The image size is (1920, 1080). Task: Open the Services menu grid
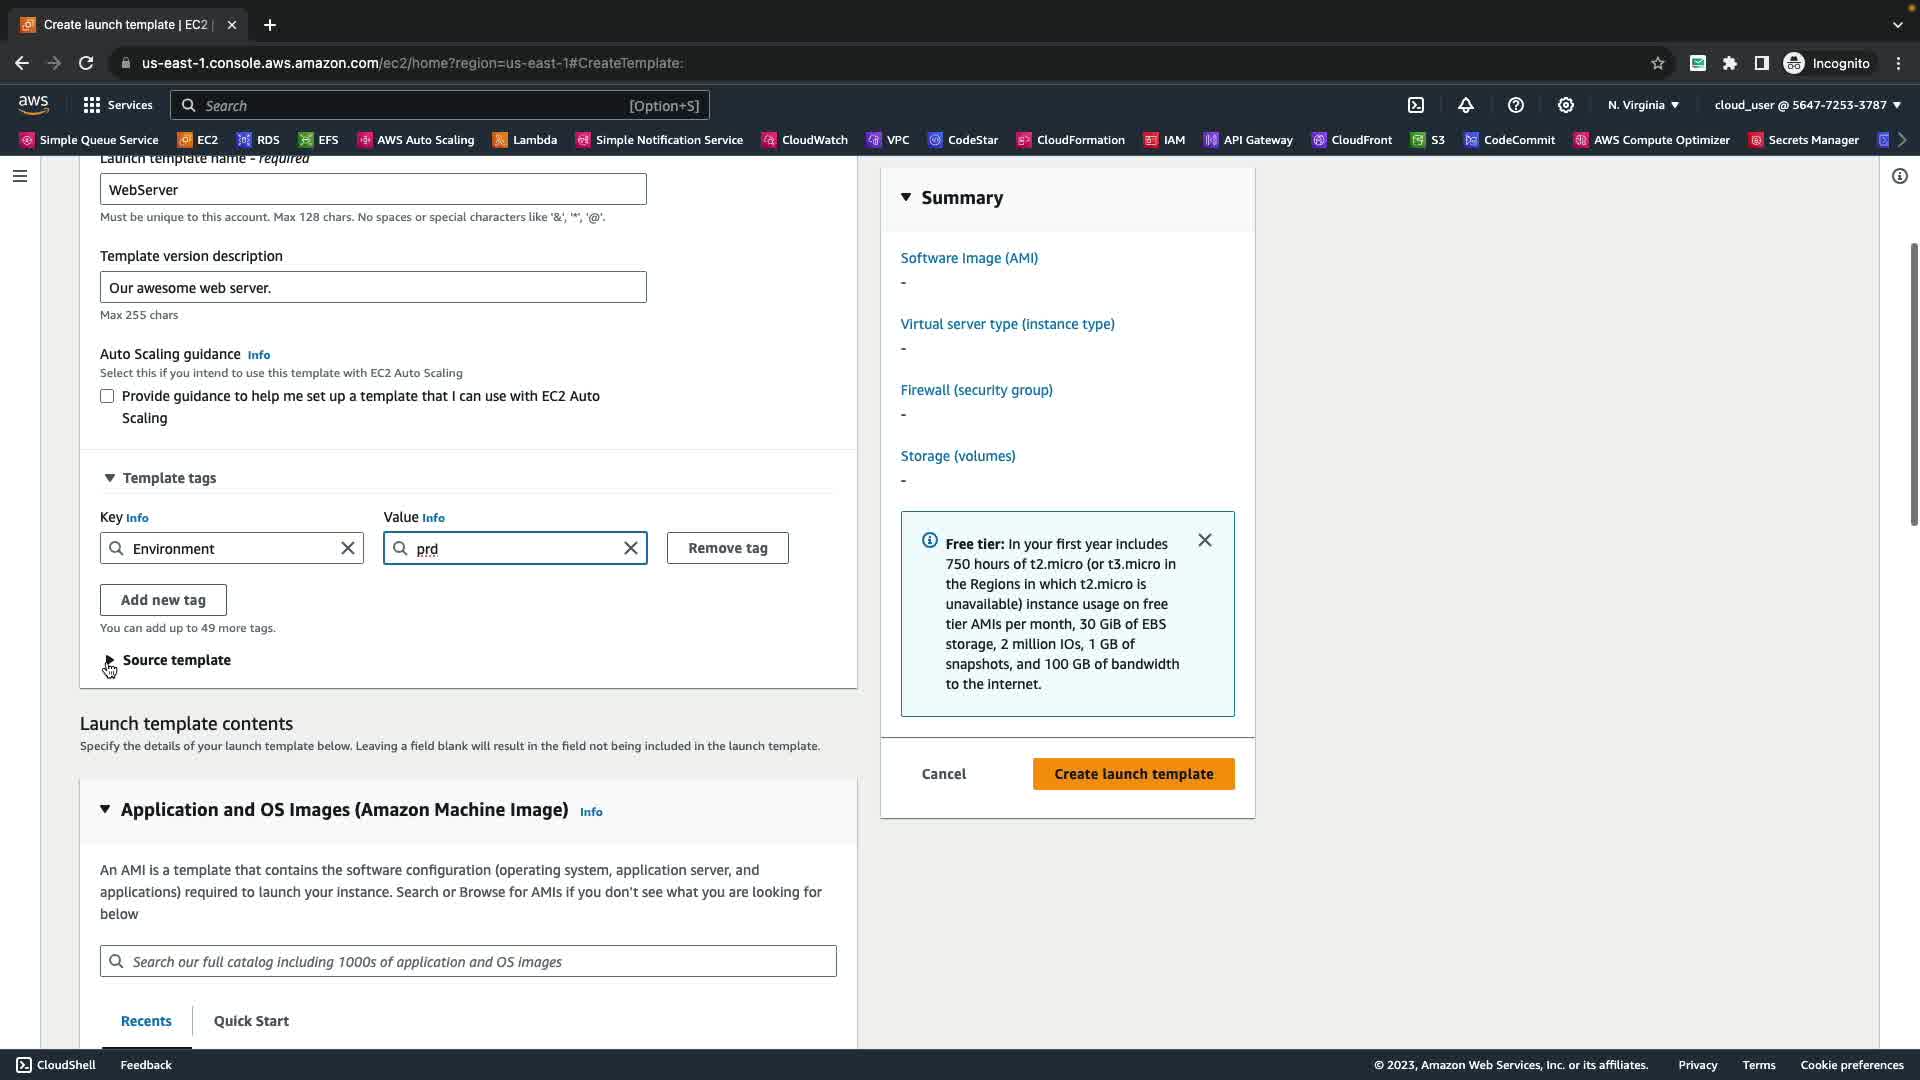tap(118, 105)
